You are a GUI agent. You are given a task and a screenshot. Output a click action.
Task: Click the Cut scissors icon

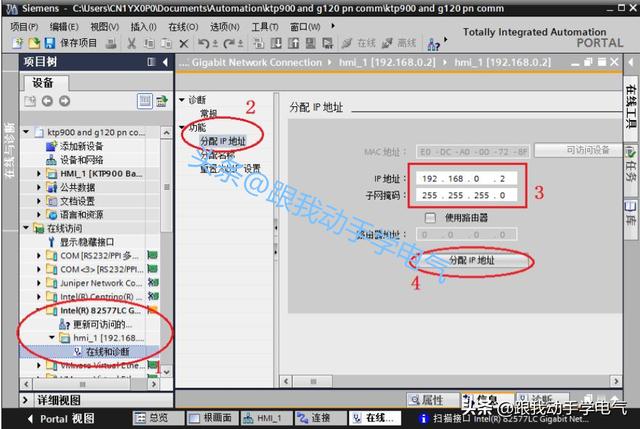point(131,43)
